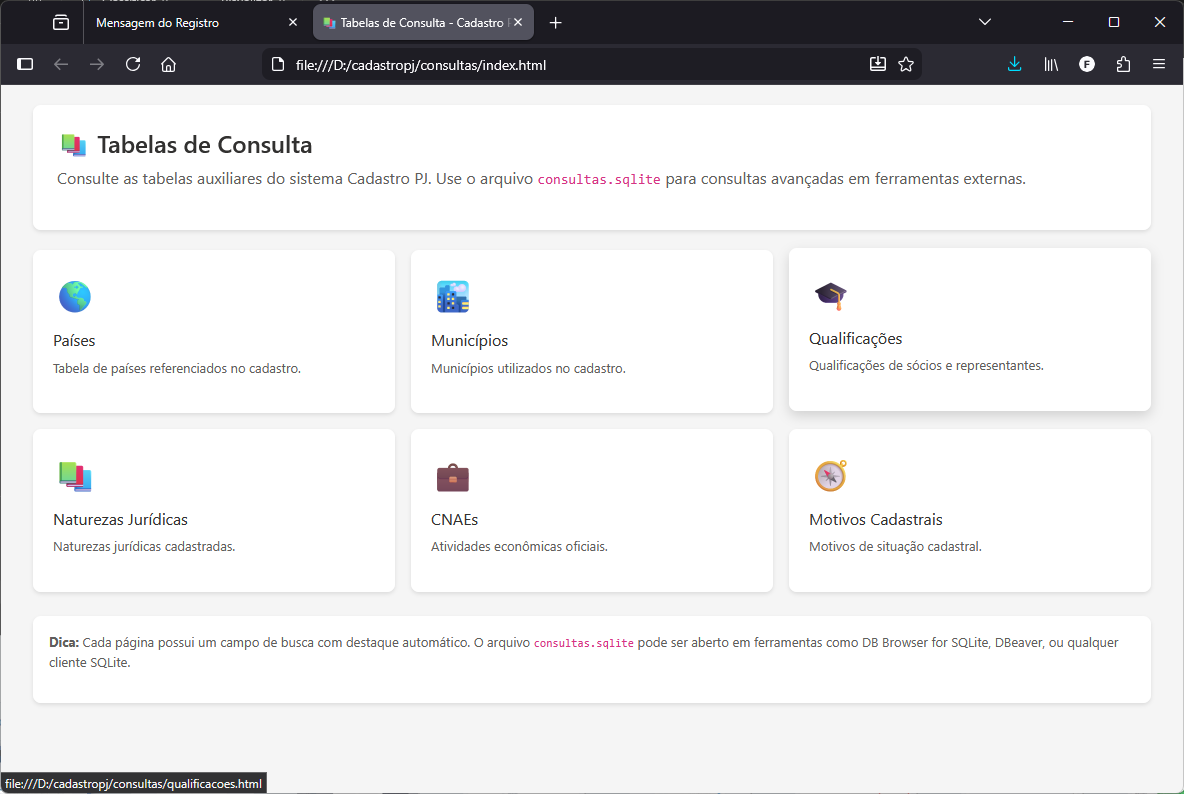
Task: Open the Firefox application hamburger menu
Action: 1159,64
